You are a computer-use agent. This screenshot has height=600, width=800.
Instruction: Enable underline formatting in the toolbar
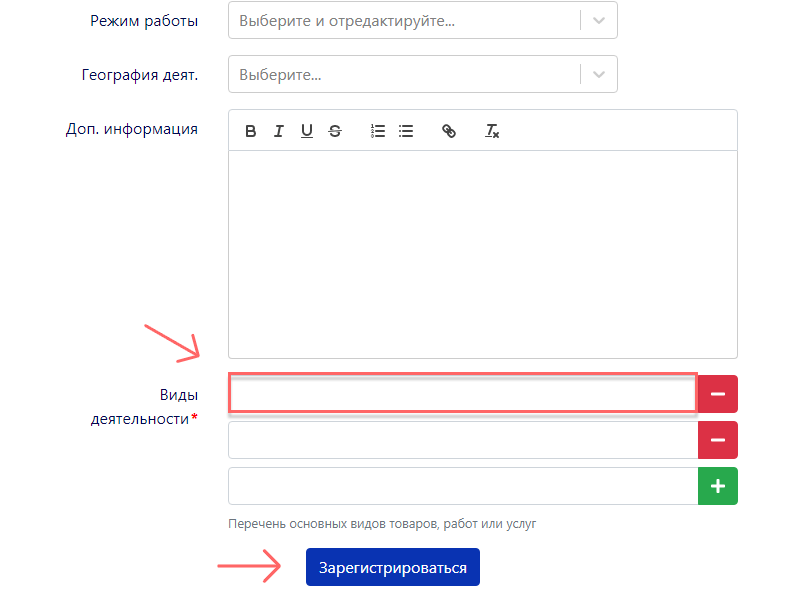(x=307, y=131)
